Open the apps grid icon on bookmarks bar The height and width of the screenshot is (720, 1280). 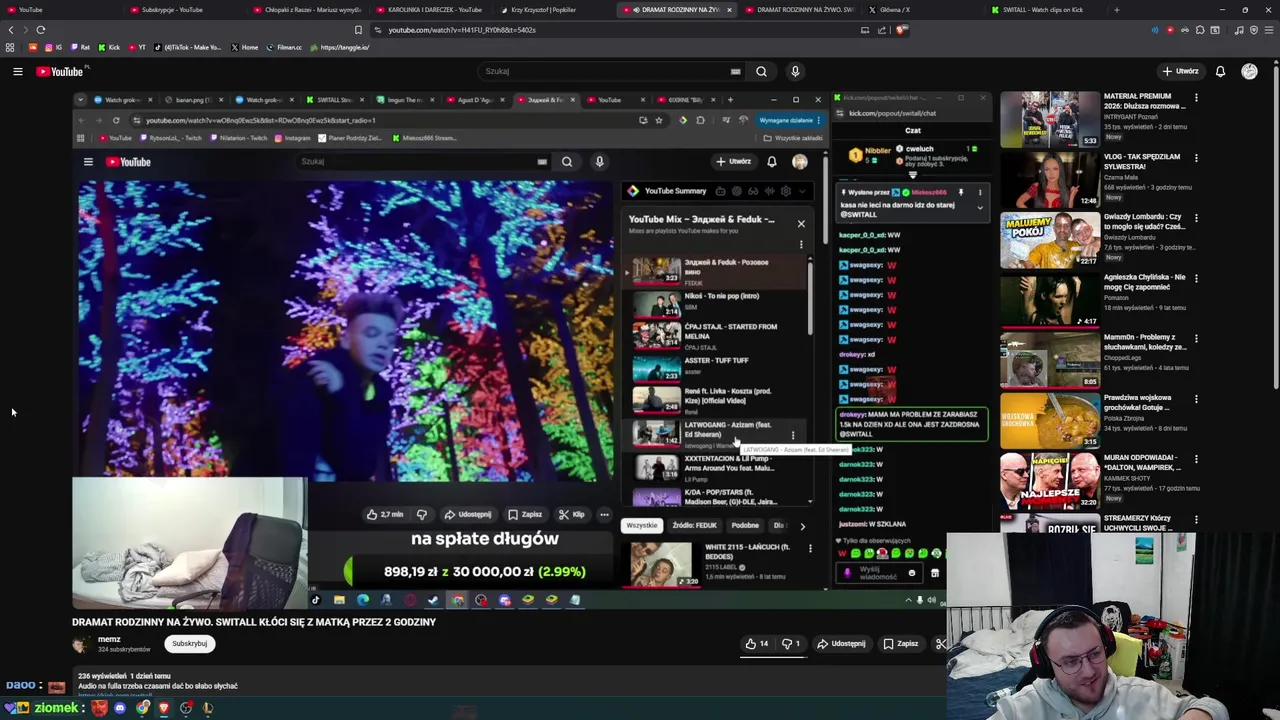pos(10,47)
